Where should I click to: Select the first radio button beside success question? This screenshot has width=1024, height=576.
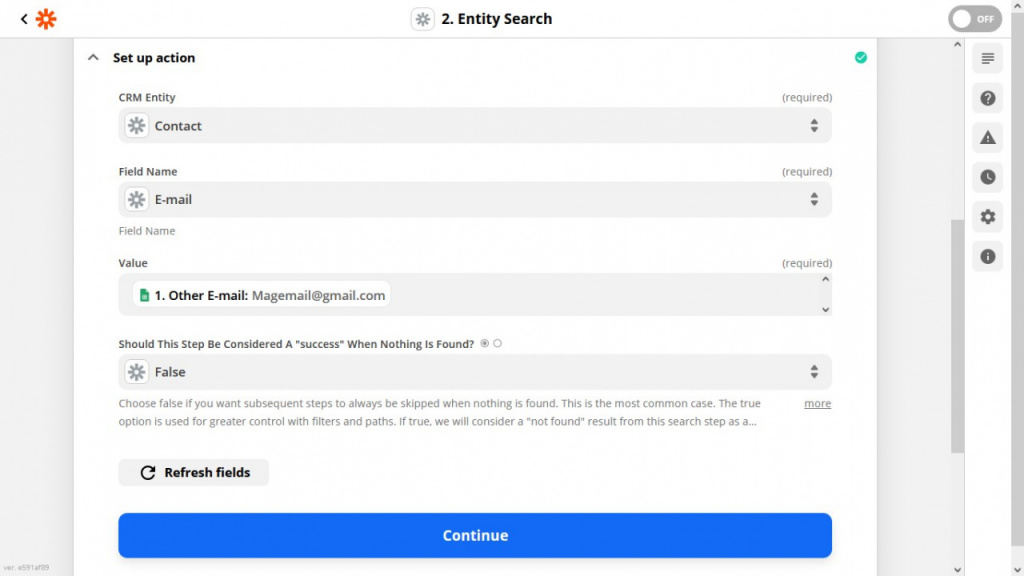click(x=485, y=344)
